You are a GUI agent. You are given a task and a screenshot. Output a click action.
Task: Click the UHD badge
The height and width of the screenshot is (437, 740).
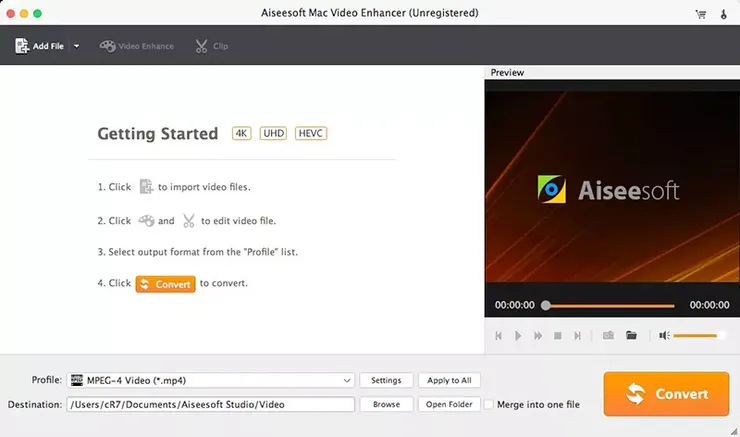tap(273, 134)
